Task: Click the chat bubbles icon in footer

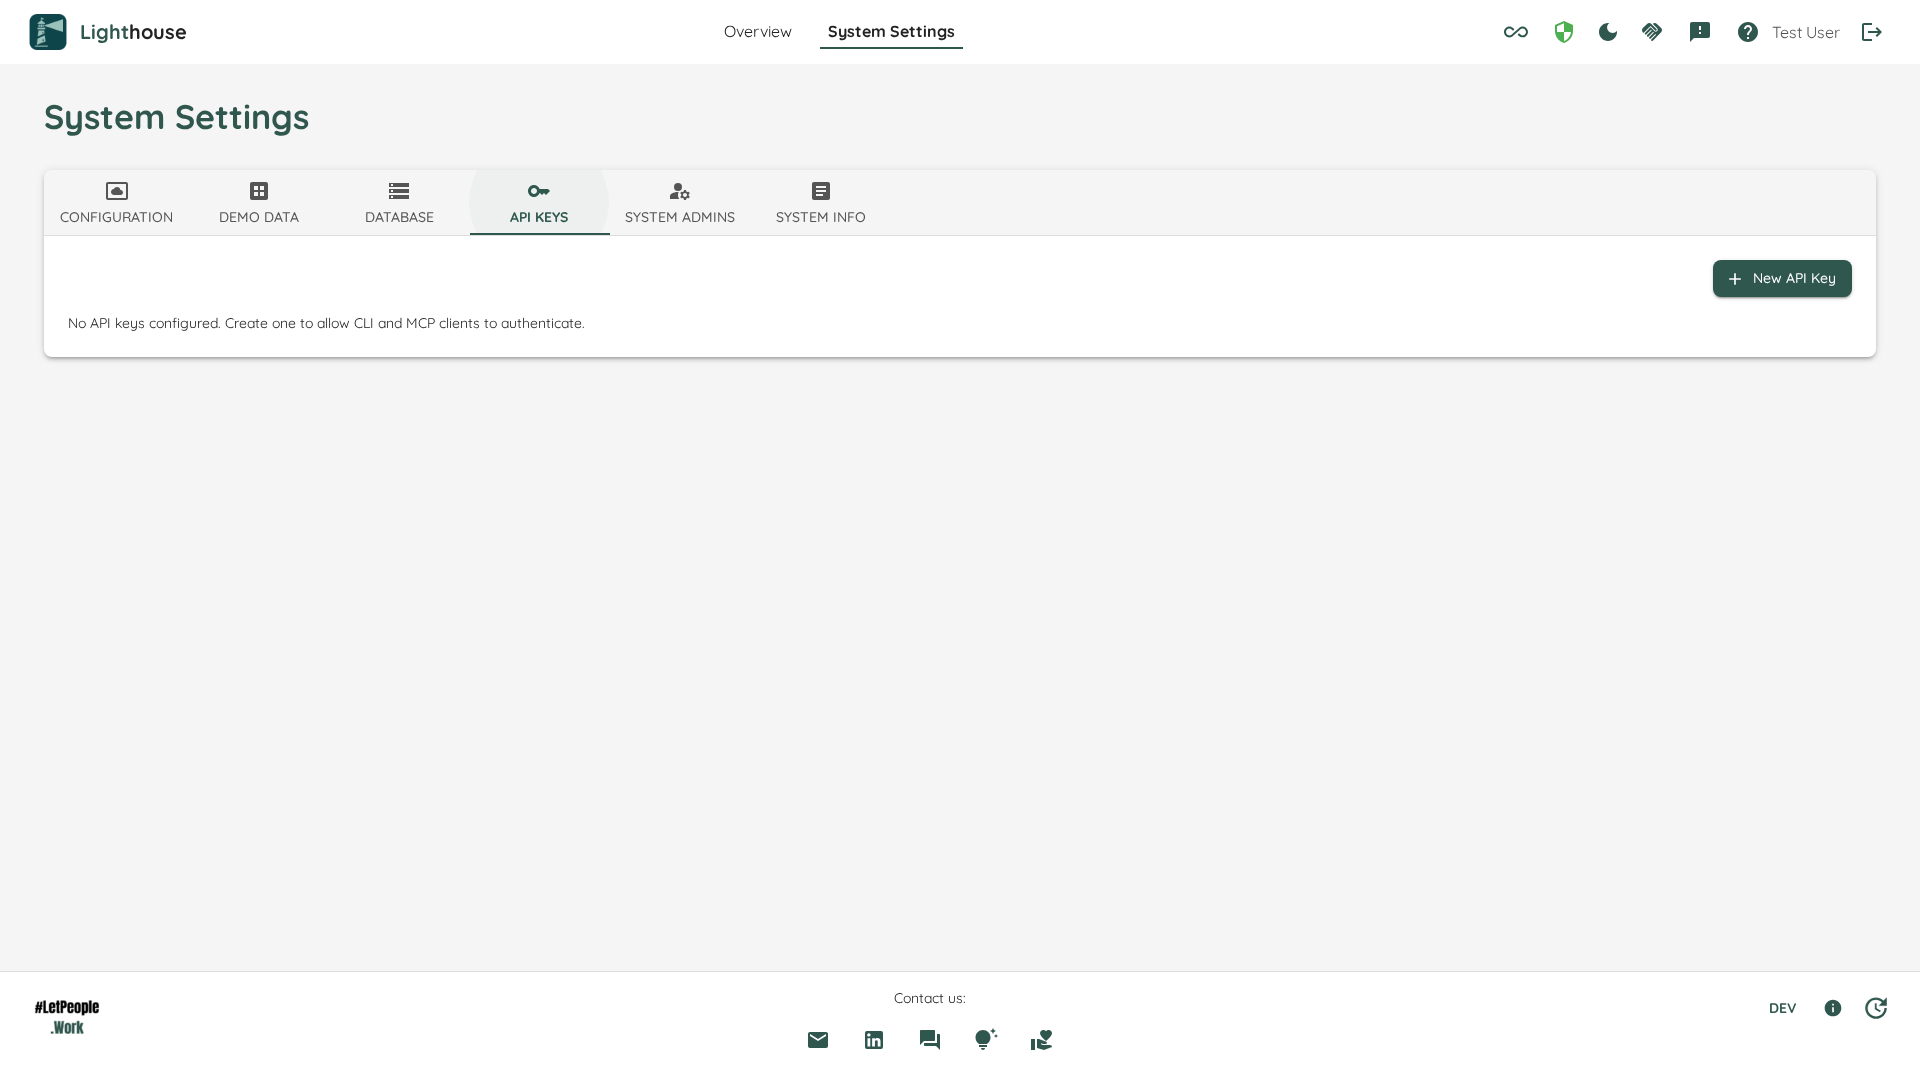Action: click(x=930, y=1040)
